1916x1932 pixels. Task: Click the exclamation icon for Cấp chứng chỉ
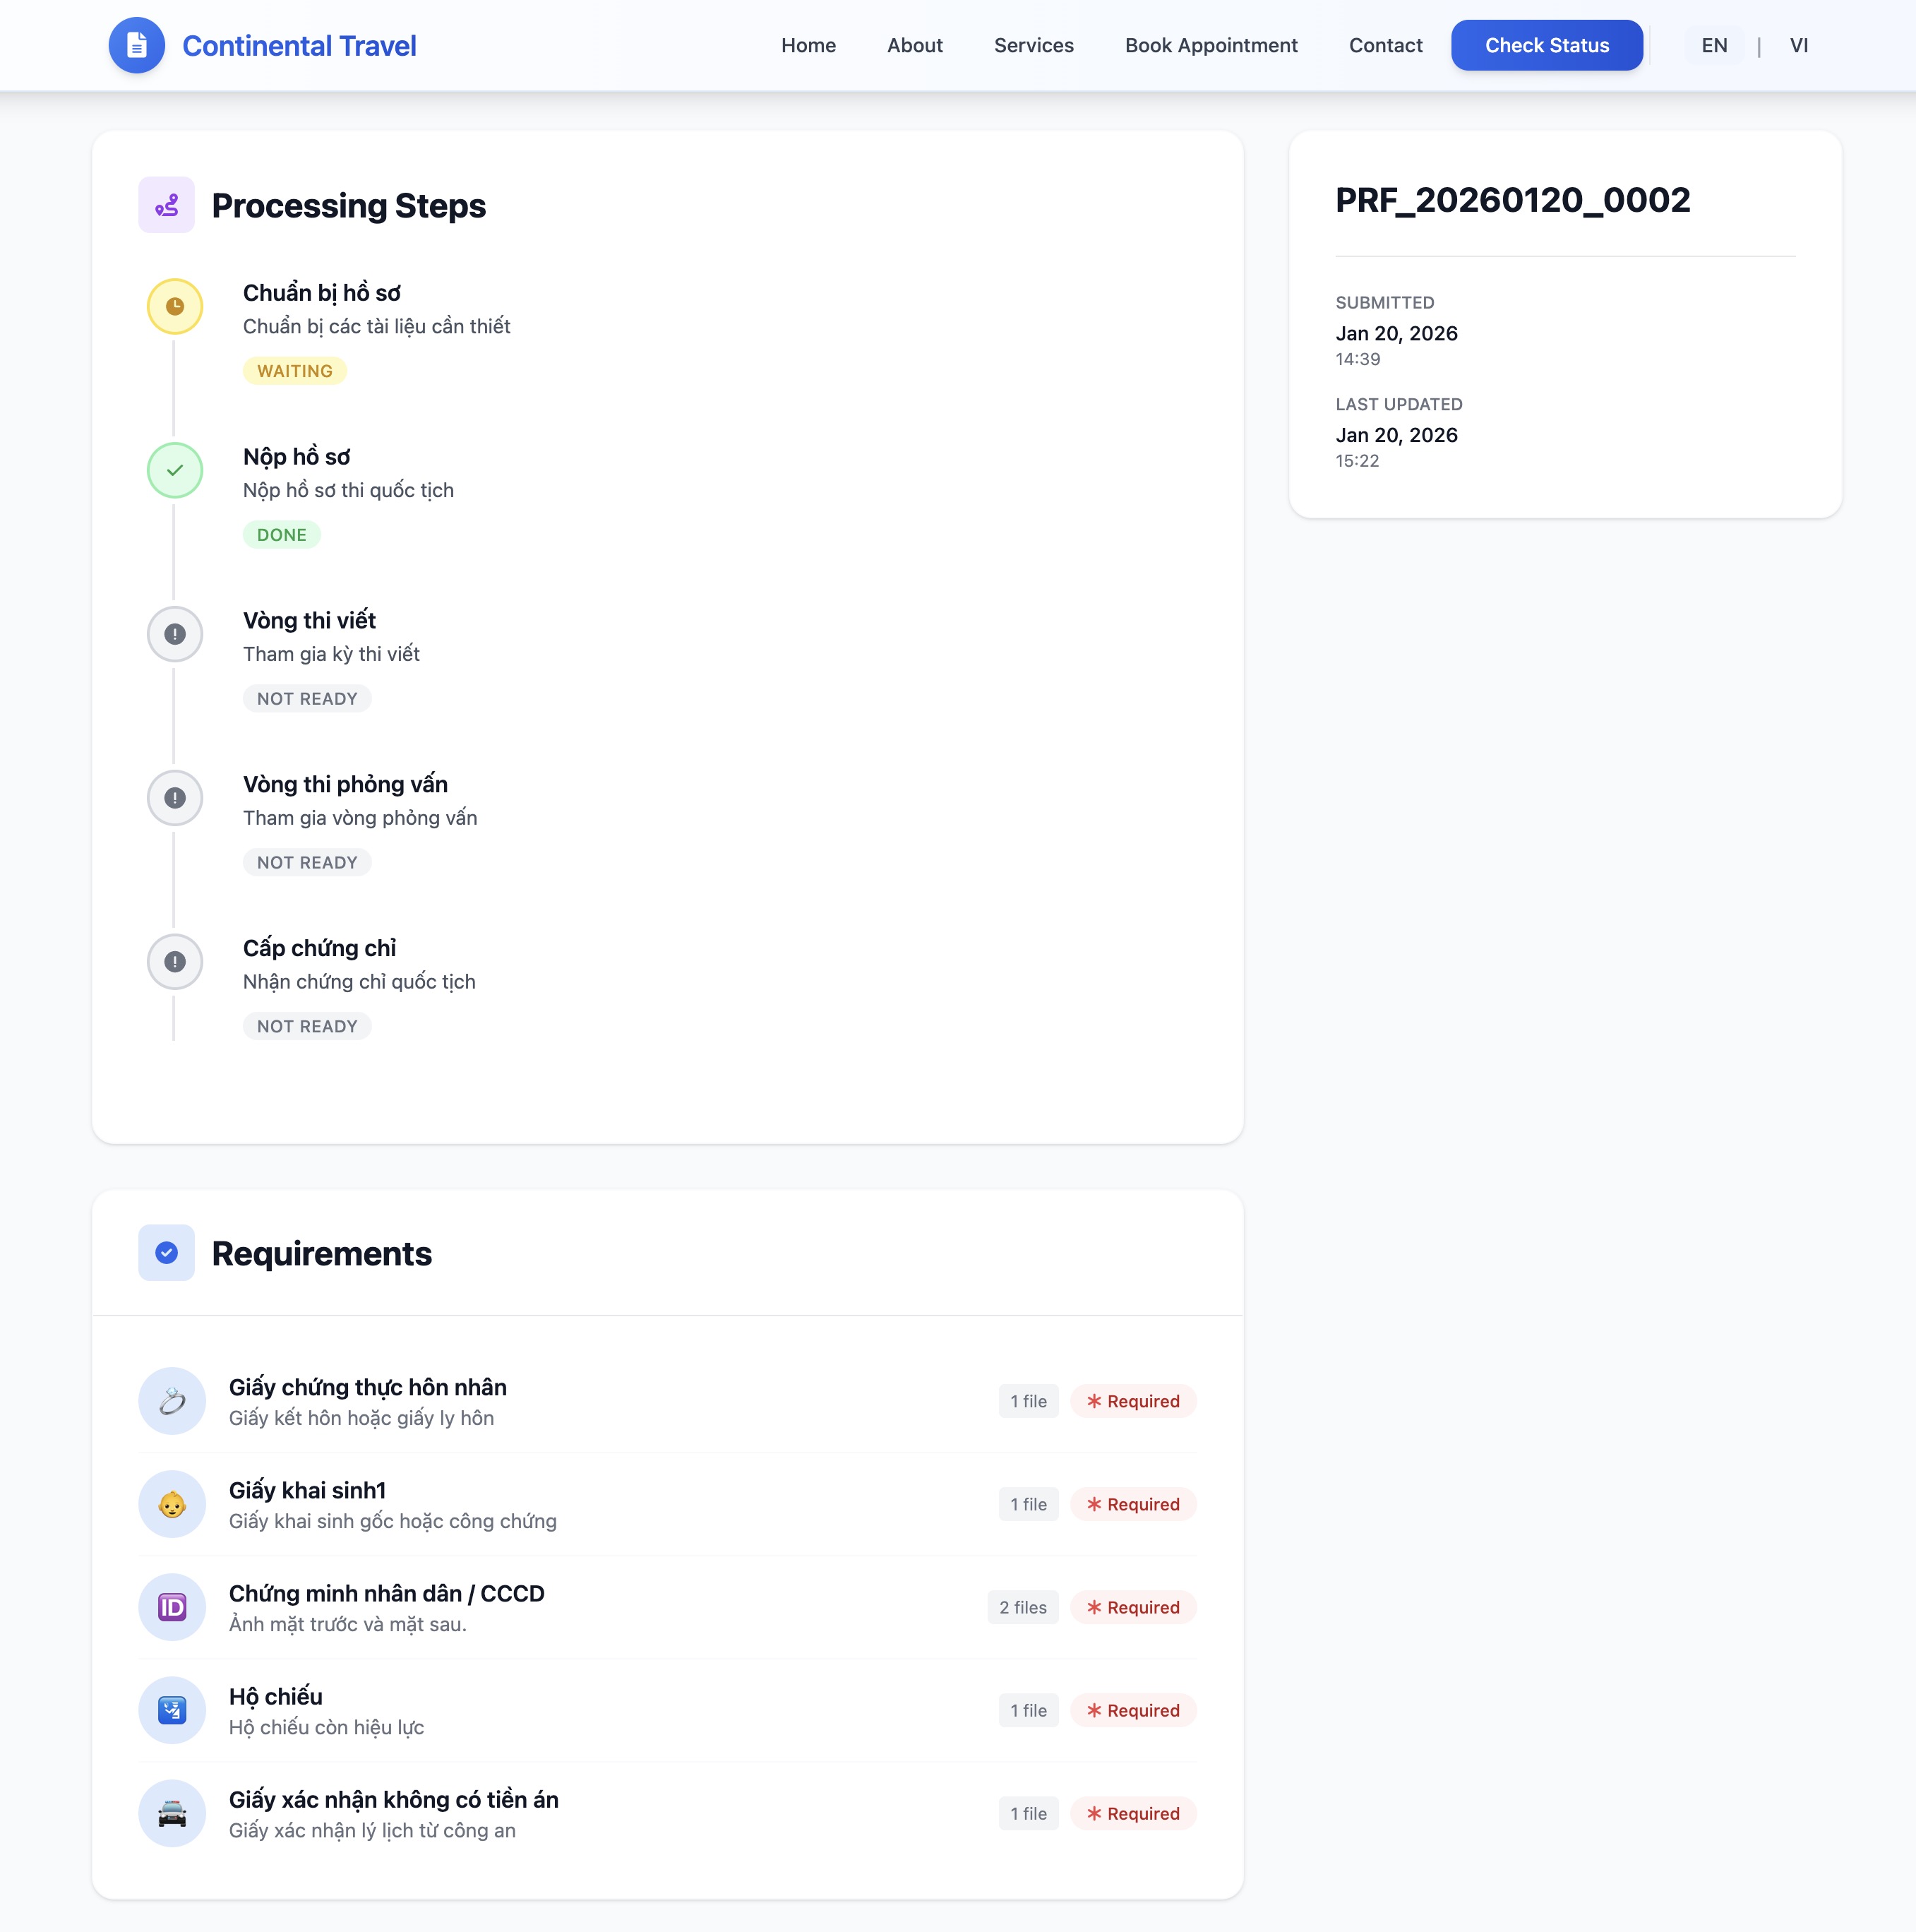pyautogui.click(x=175, y=962)
